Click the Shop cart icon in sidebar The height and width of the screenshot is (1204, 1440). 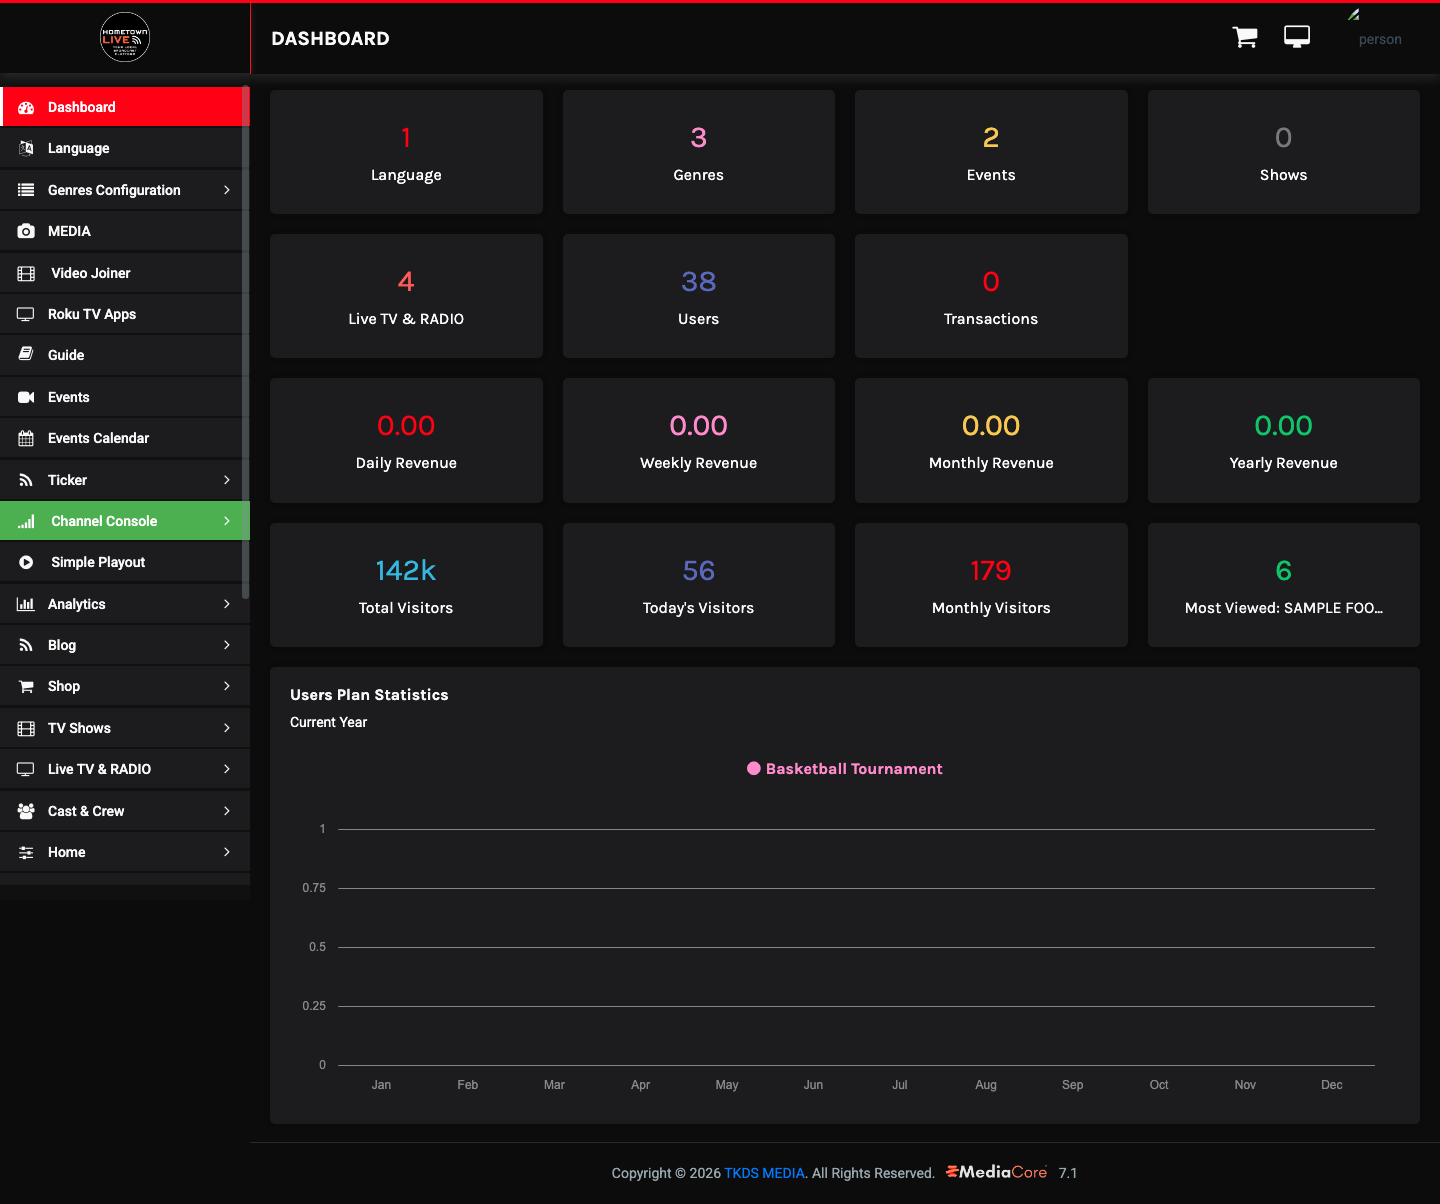(26, 686)
